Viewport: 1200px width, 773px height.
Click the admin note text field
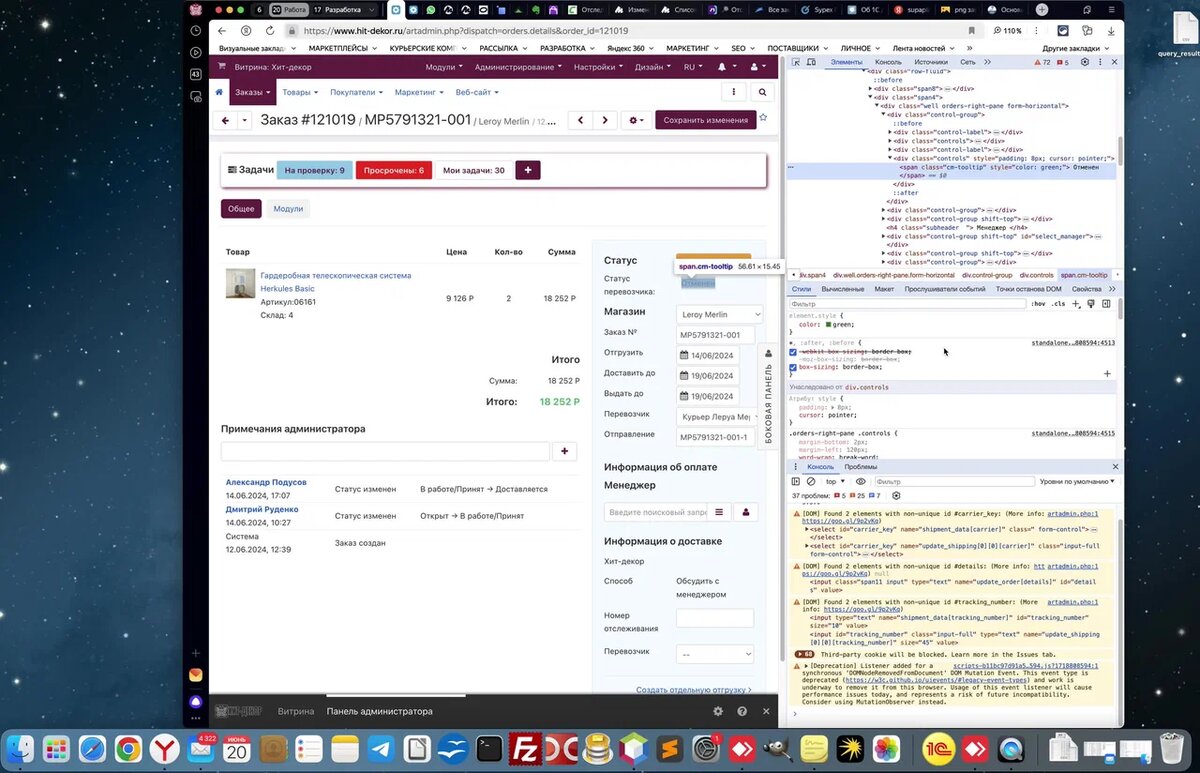[385, 452]
